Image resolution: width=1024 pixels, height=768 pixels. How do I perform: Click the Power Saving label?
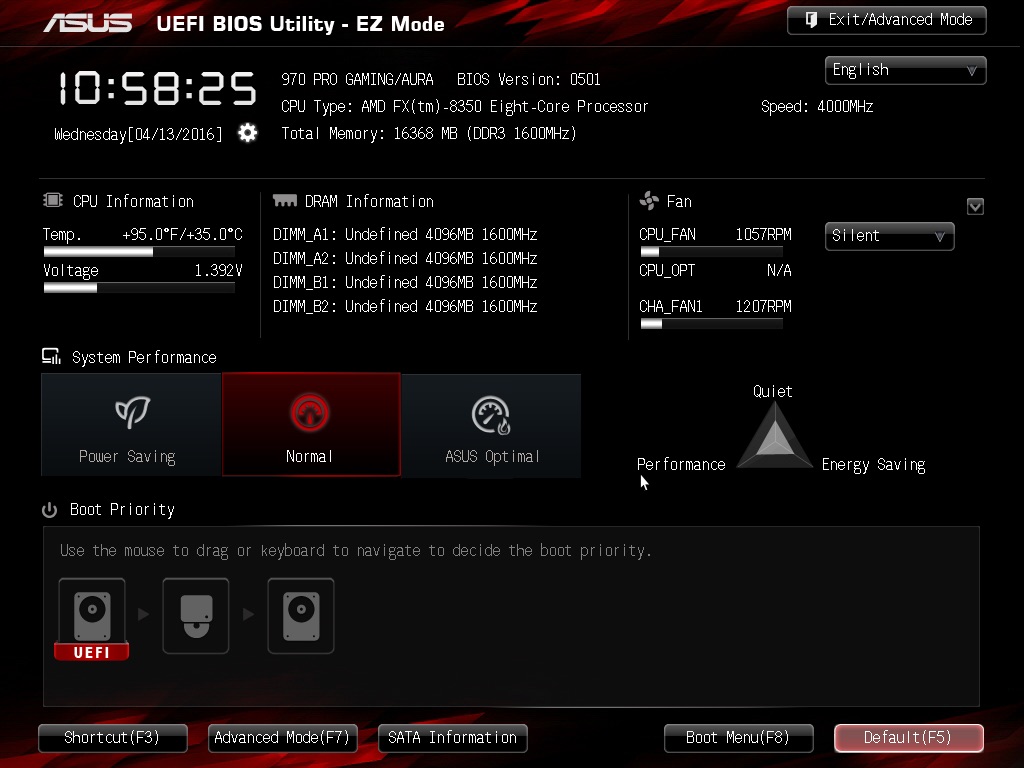click(127, 456)
